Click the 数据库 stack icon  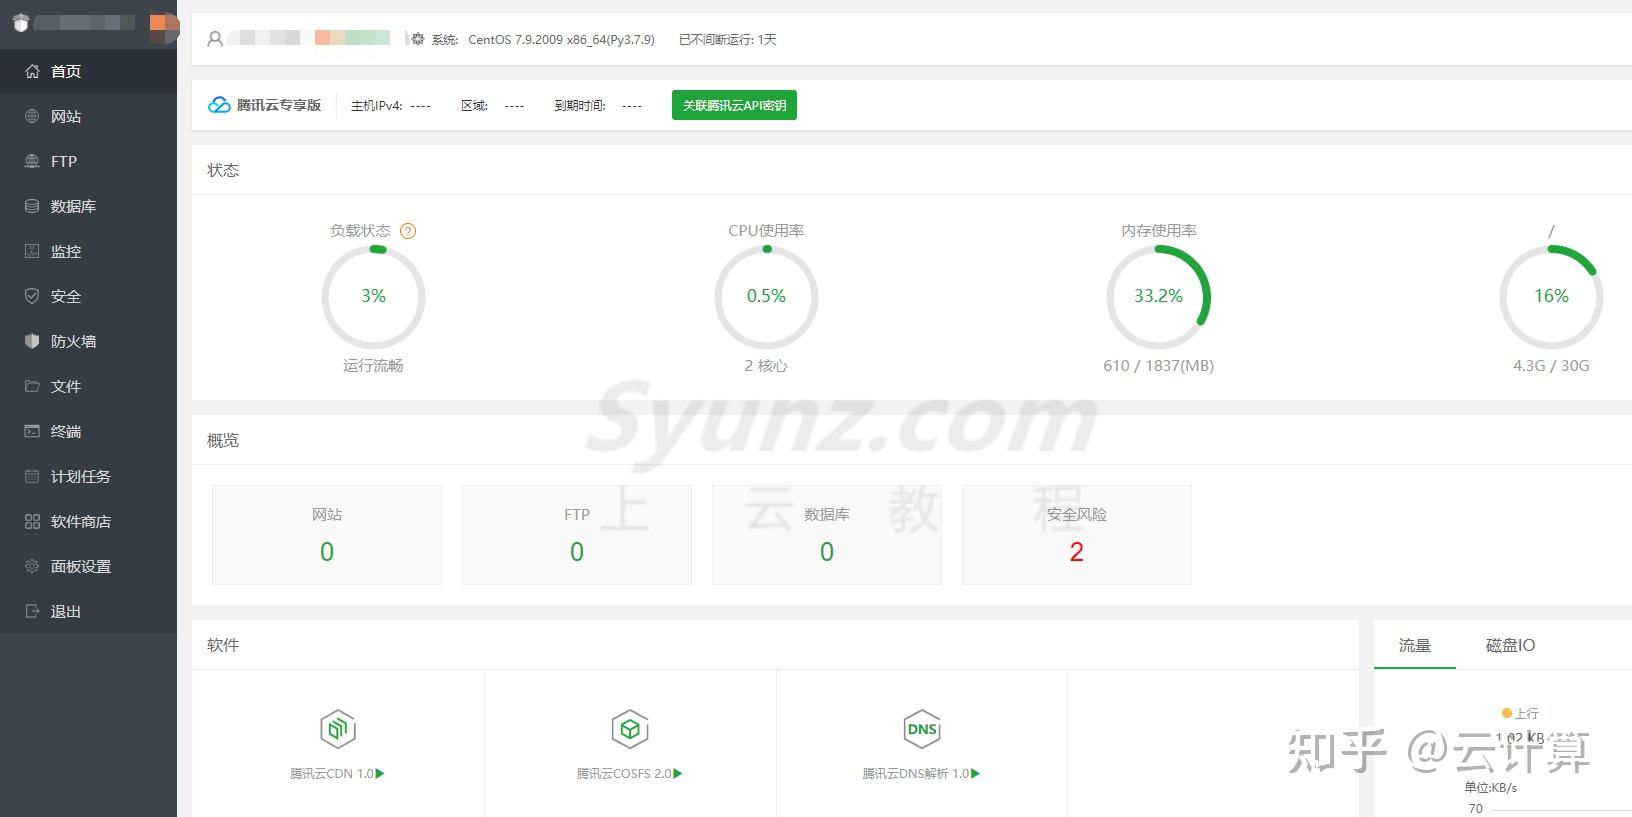coord(32,206)
